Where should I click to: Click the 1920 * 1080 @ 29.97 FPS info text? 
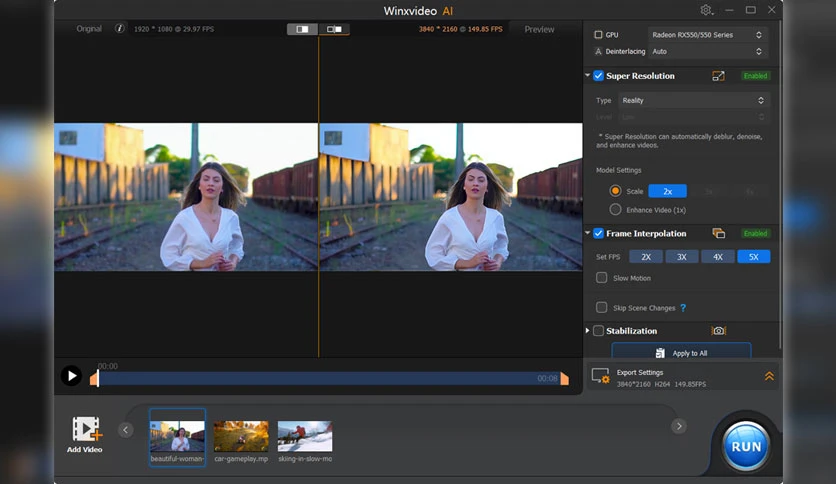tap(174, 29)
